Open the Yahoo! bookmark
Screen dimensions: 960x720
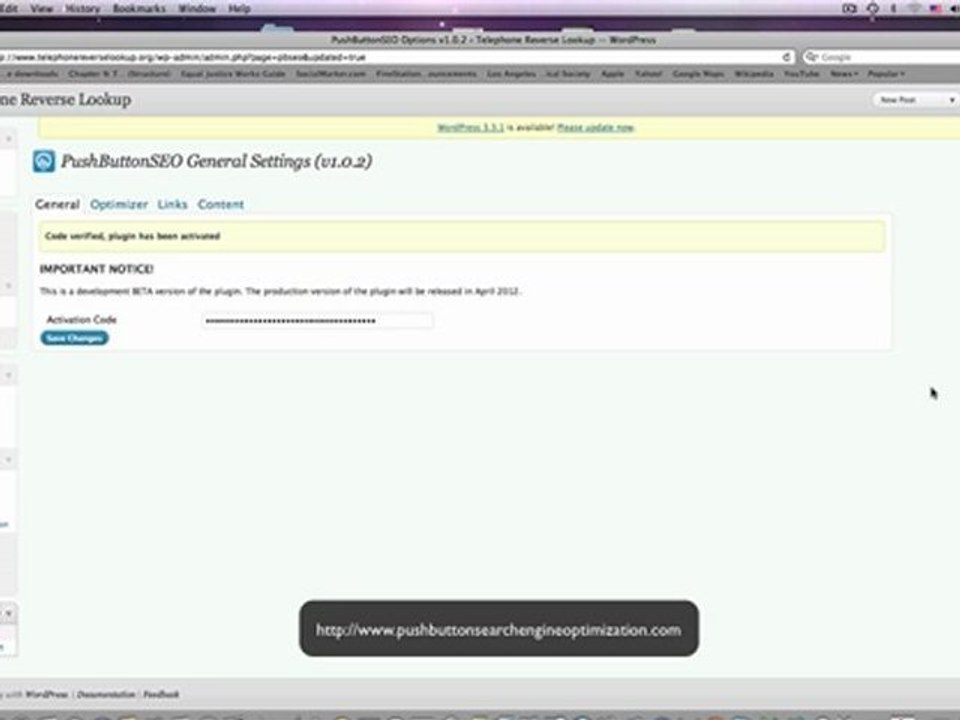coord(648,73)
